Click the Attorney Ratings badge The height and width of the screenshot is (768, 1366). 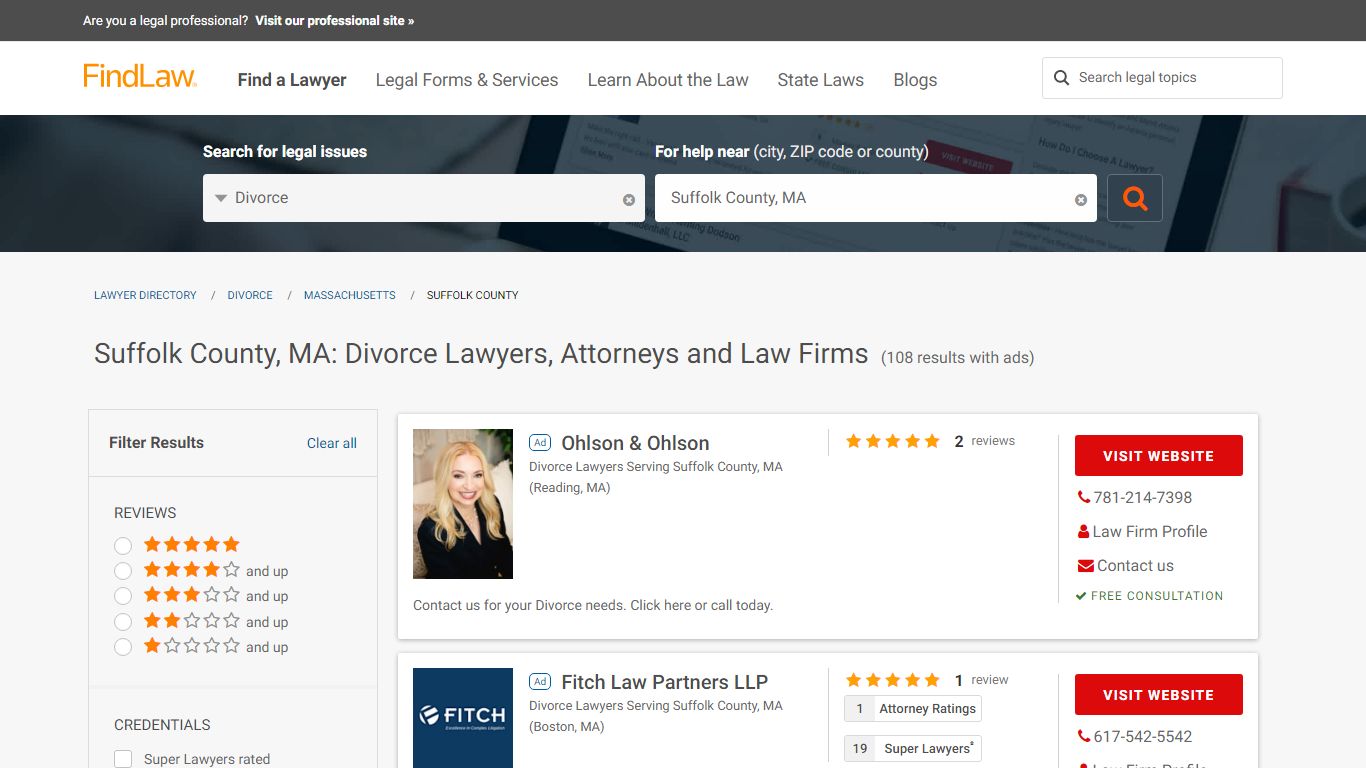coord(913,709)
